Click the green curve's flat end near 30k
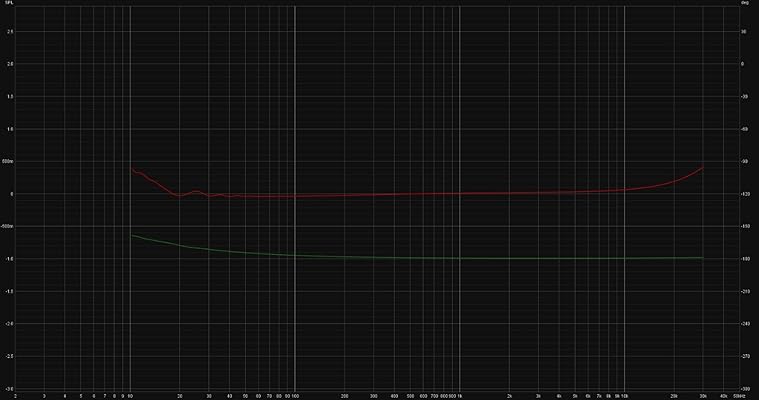 click(x=702, y=258)
